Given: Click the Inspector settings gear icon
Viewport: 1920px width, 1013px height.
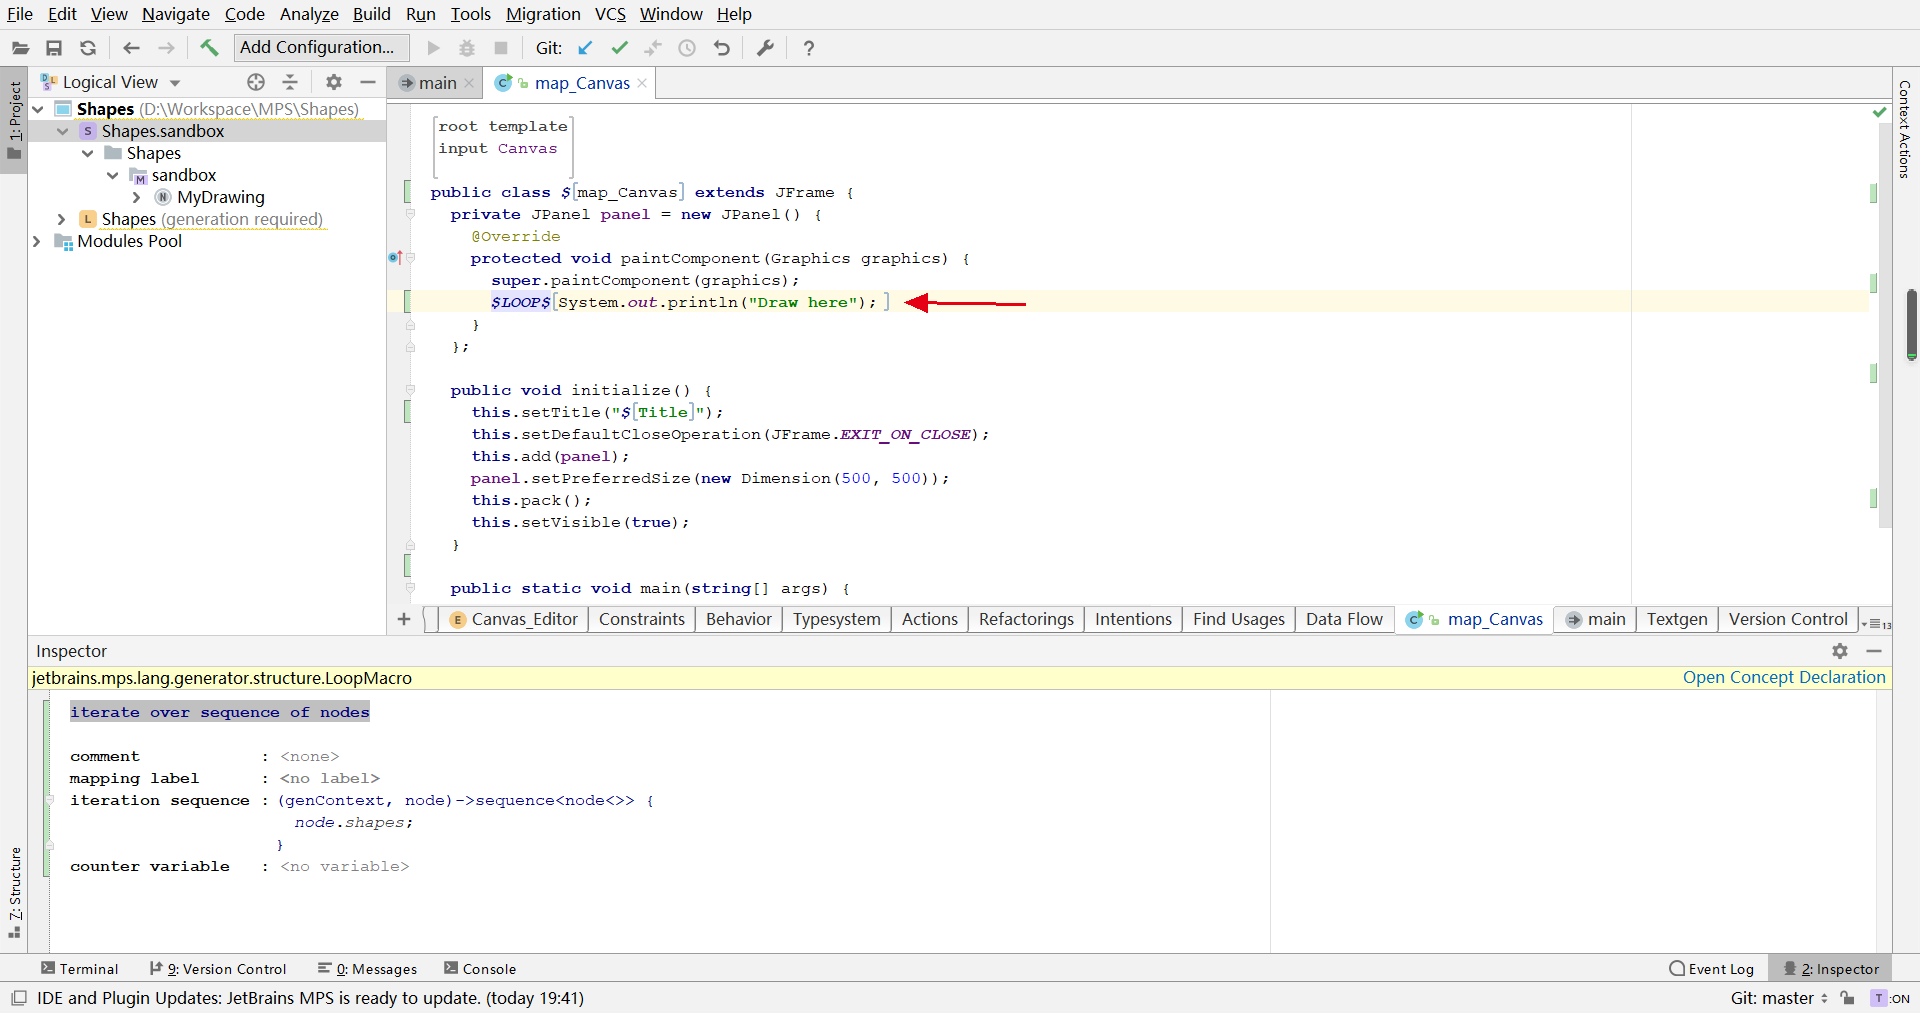Looking at the screenshot, I should 1840,651.
